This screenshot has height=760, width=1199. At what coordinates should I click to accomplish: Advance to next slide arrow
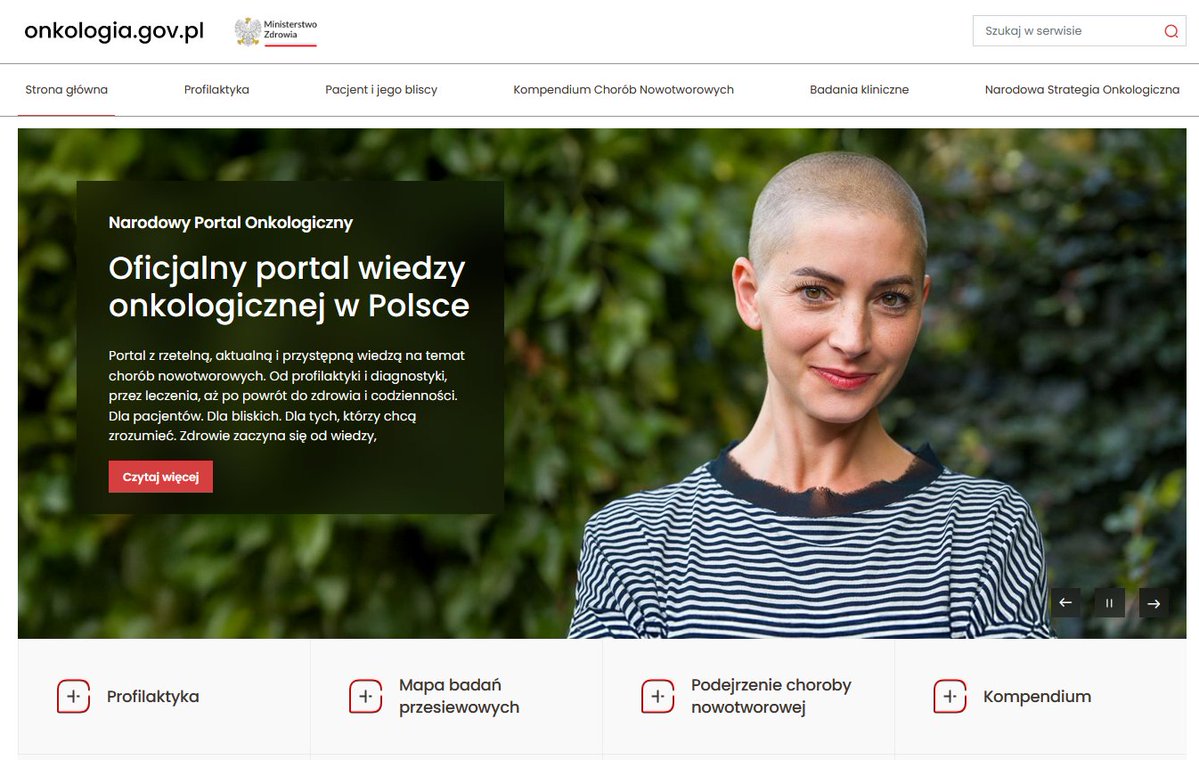[x=1154, y=602]
